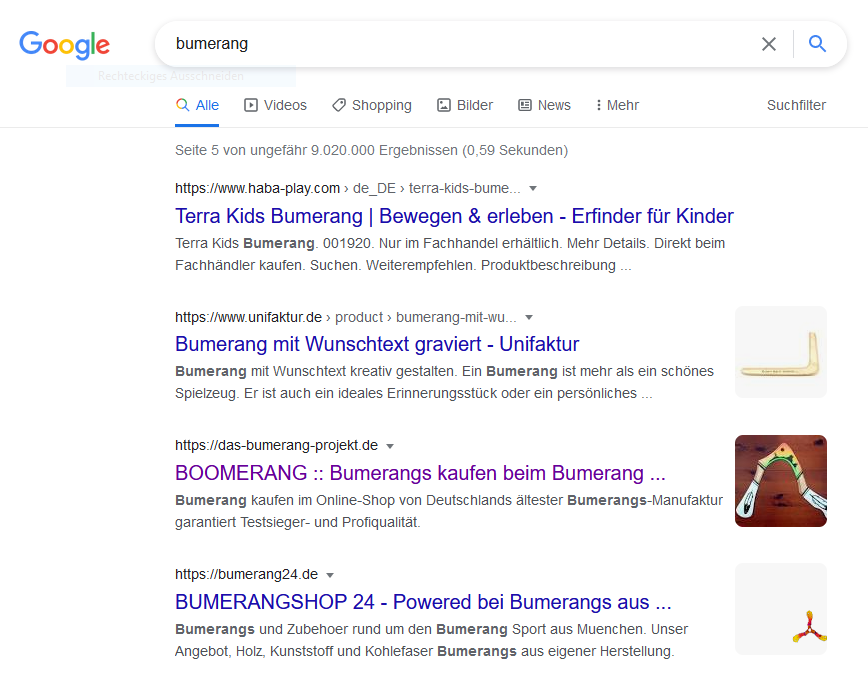Expand the unifaktur.de result dropdown arrow
The width and height of the screenshot is (868, 673).
coord(529,317)
